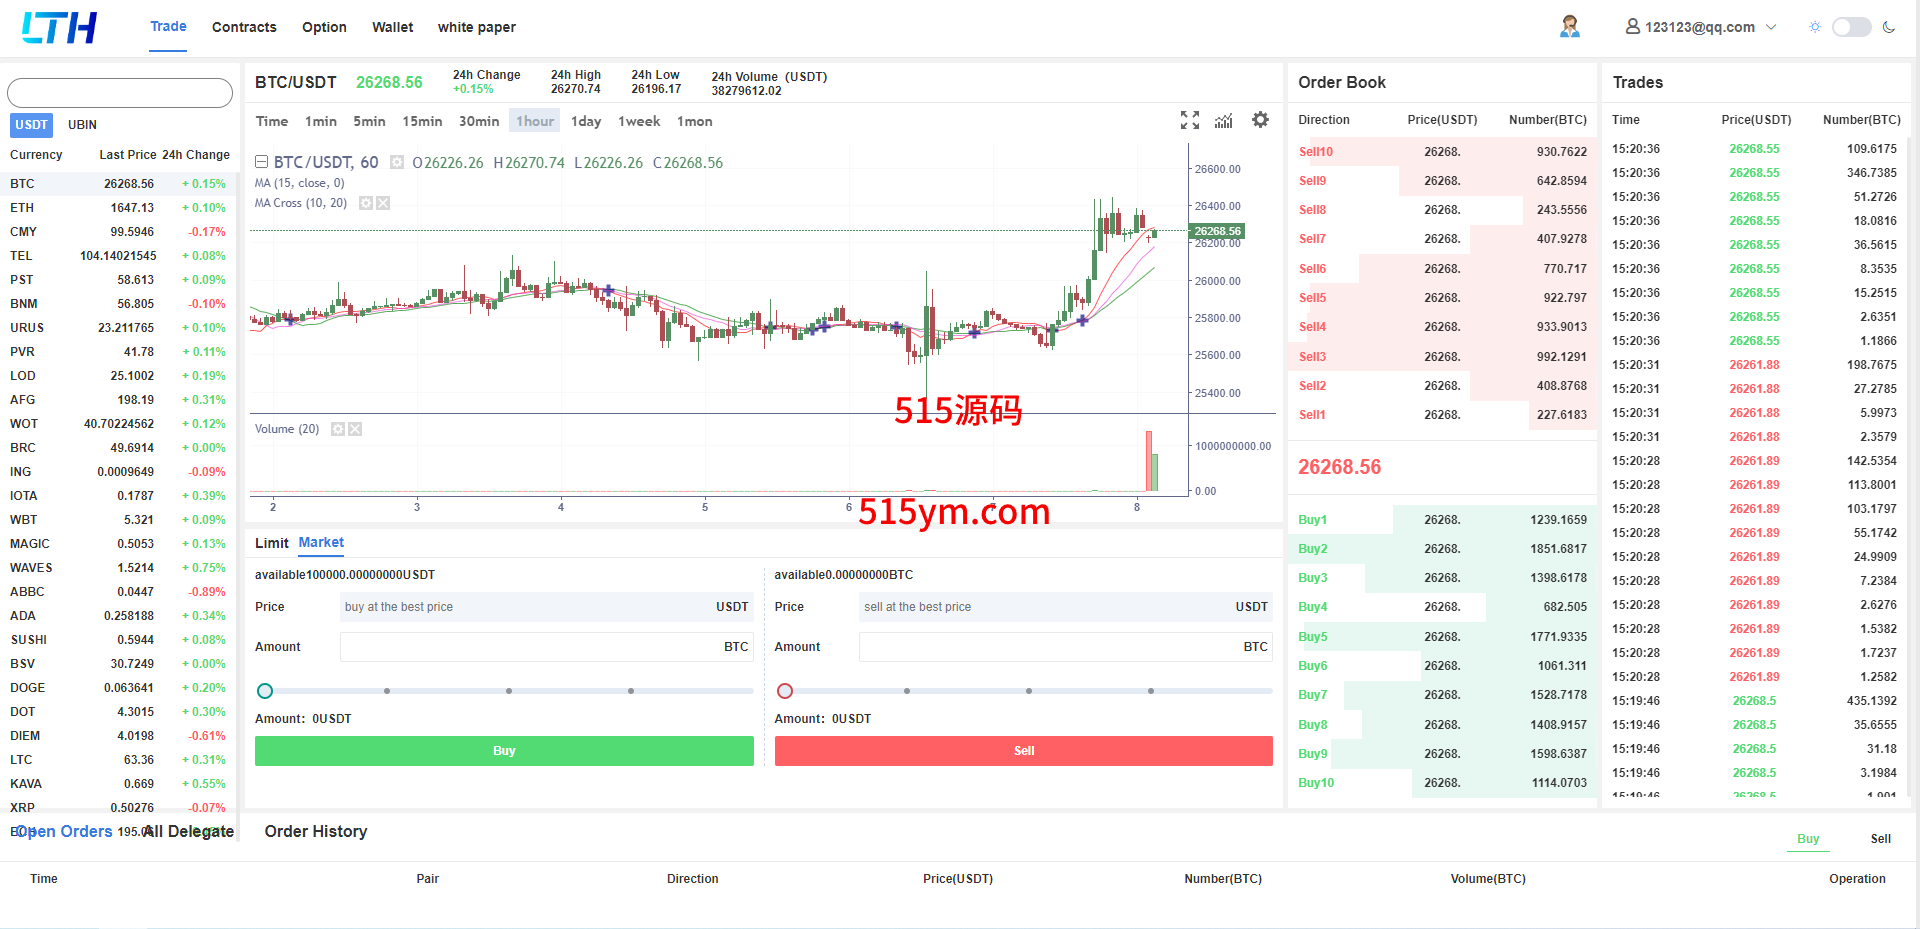Click the buy amount slider handle
Image resolution: width=1920 pixels, height=929 pixels.
point(265,691)
